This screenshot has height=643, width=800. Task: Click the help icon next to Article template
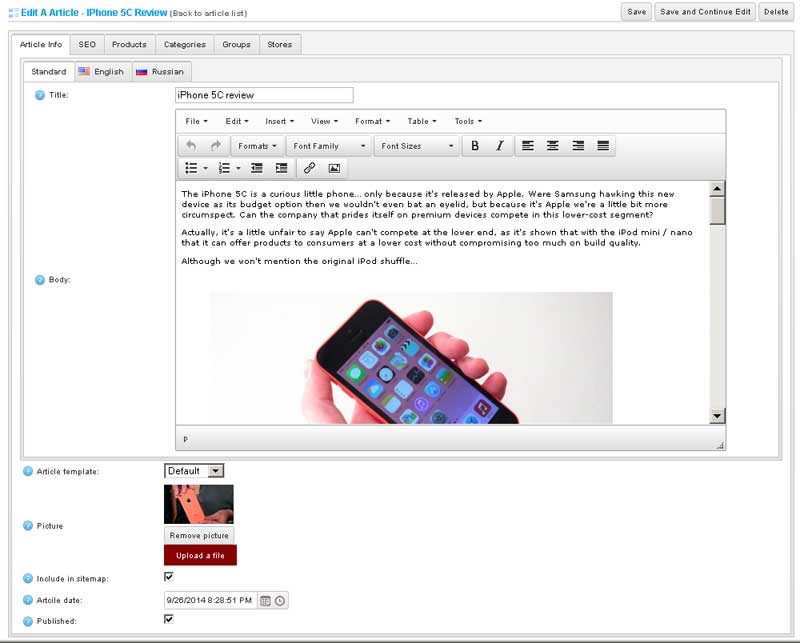point(28,471)
